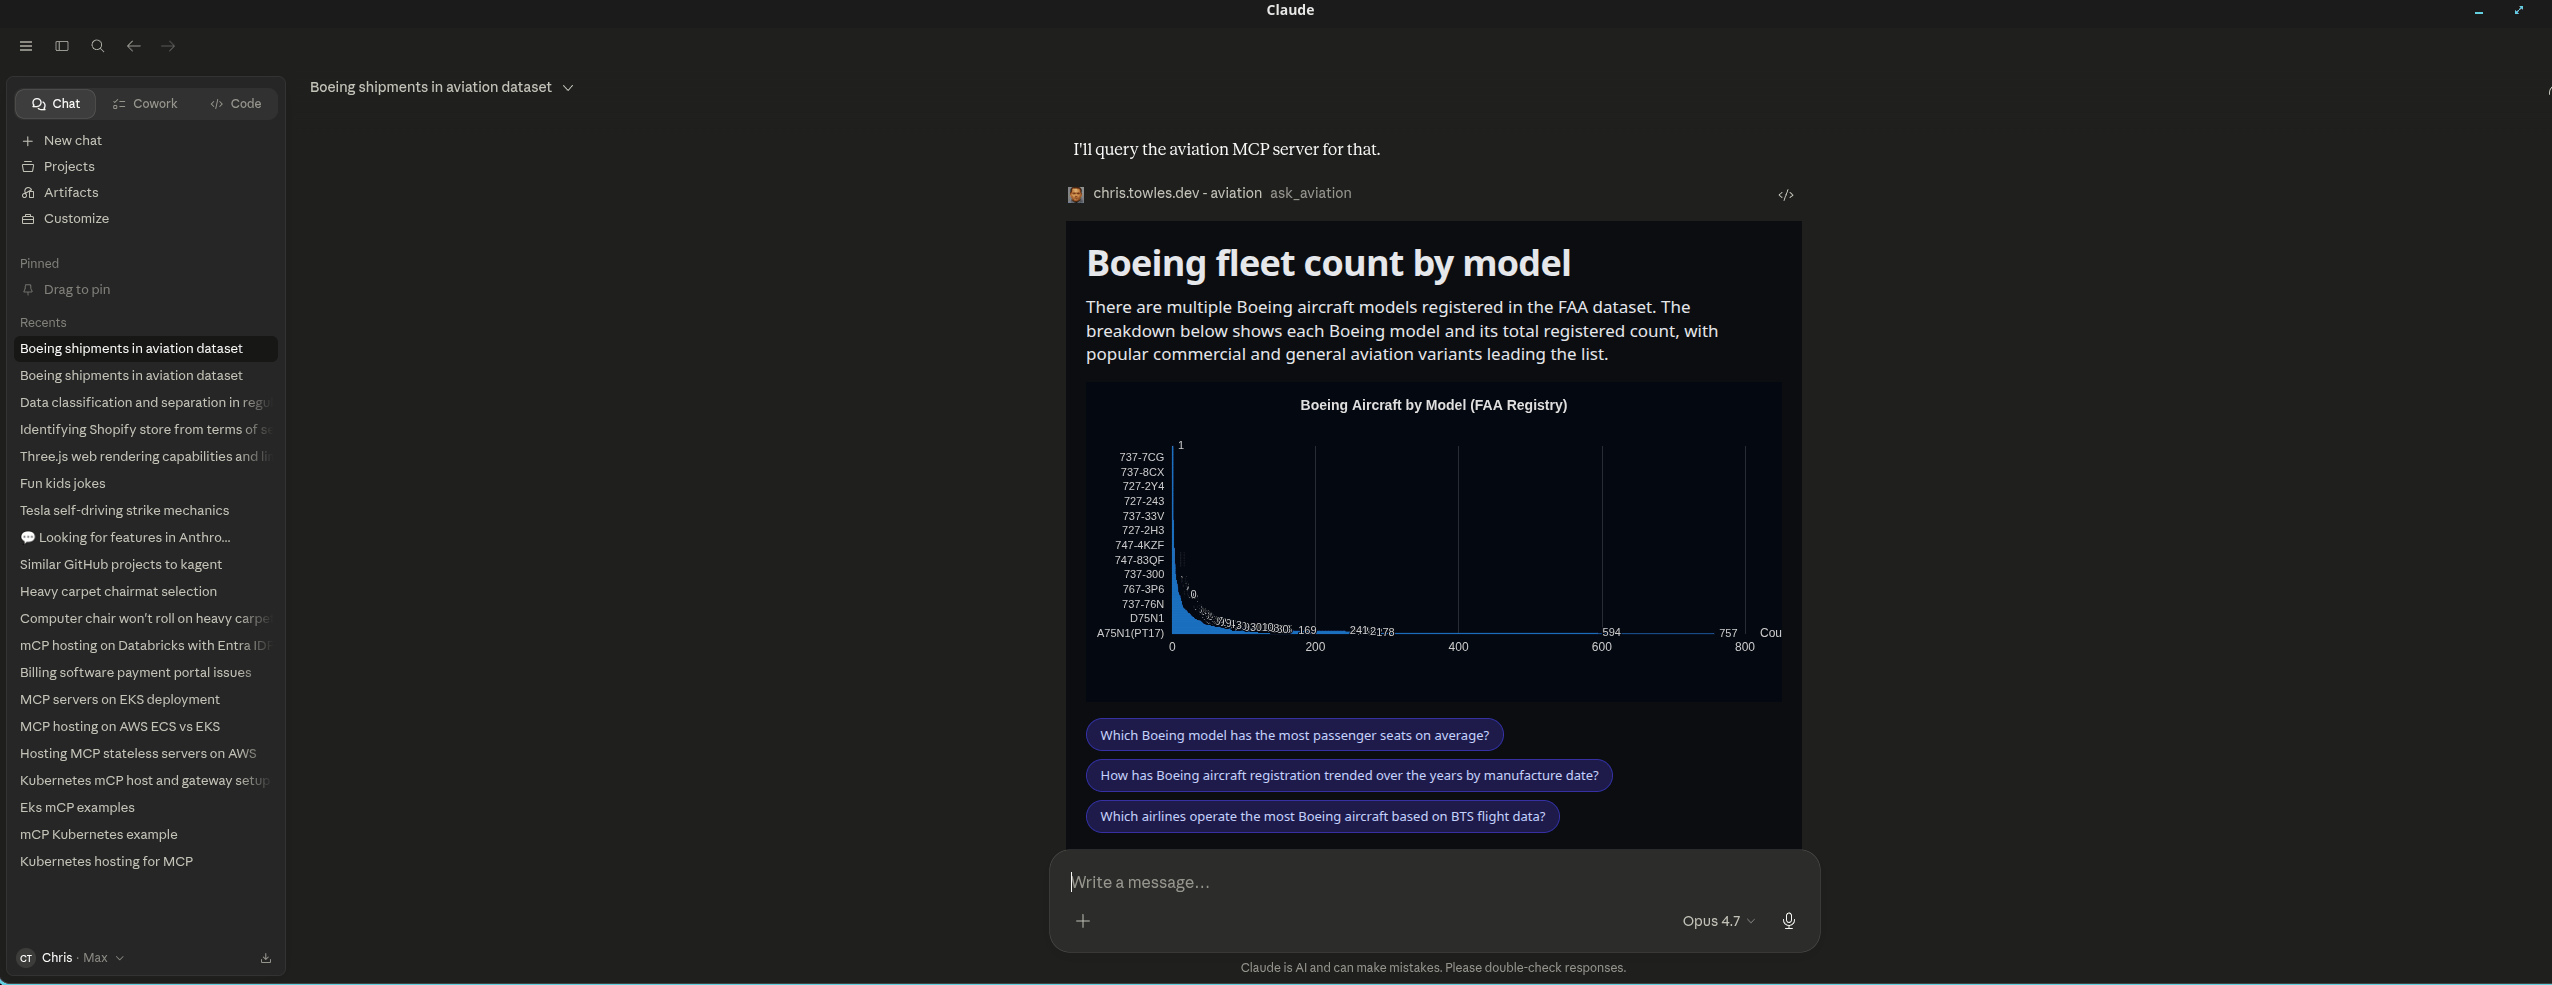Click the 757 bar value label in chart

point(1728,633)
